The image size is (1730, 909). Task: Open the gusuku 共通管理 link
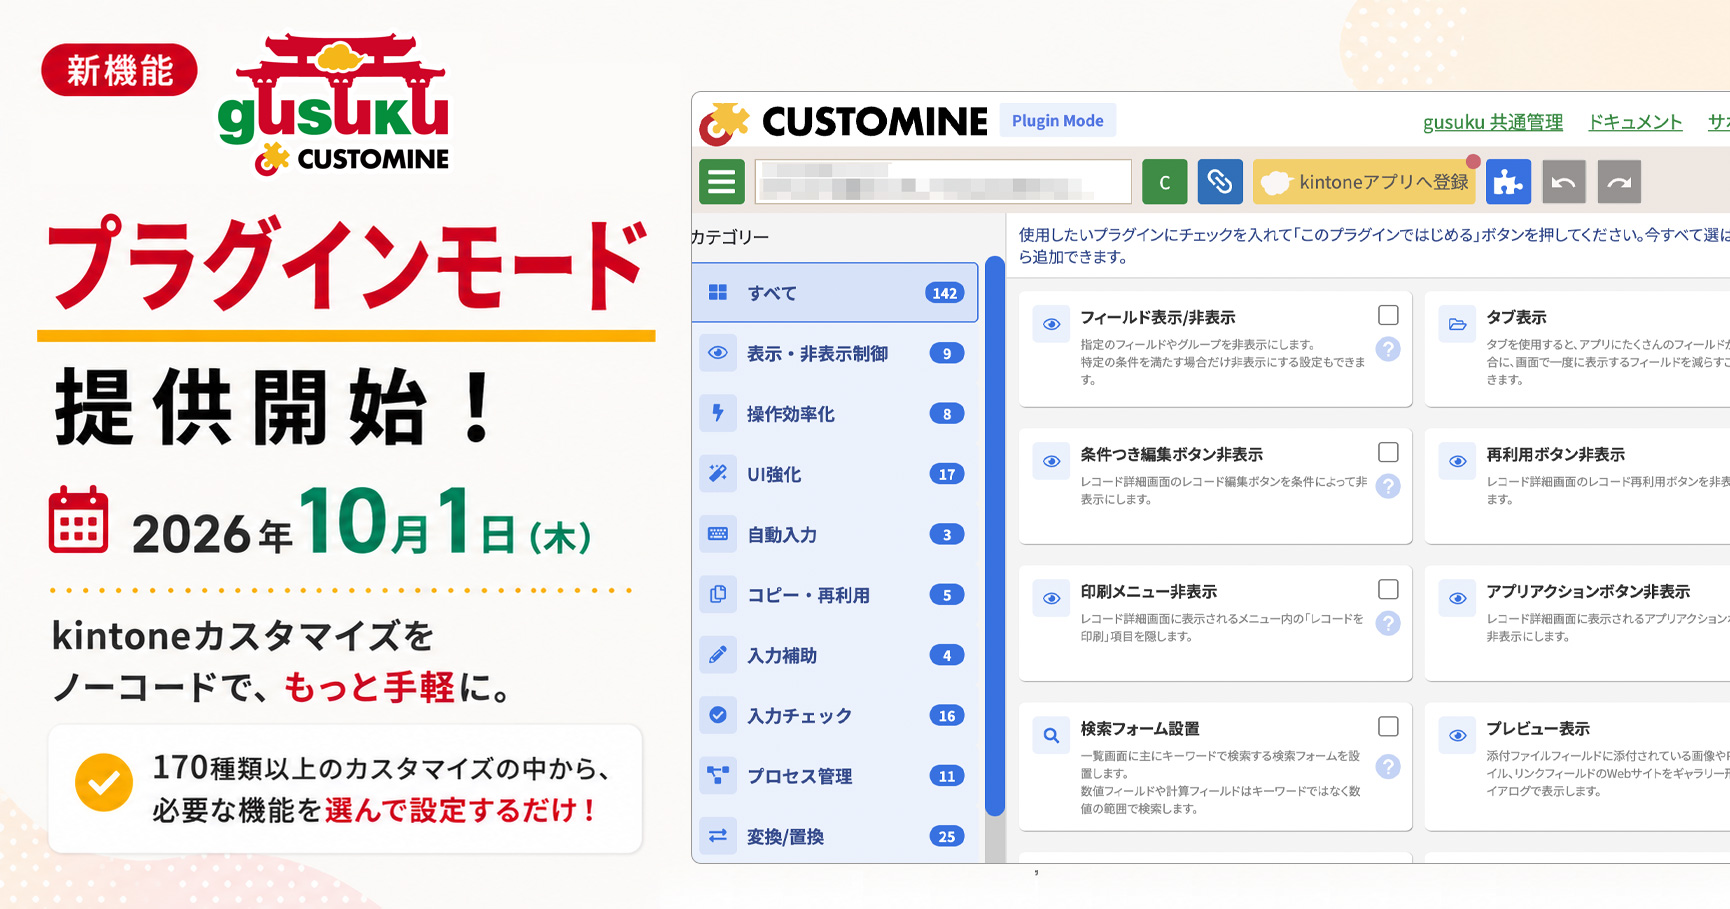pyautogui.click(x=1492, y=122)
